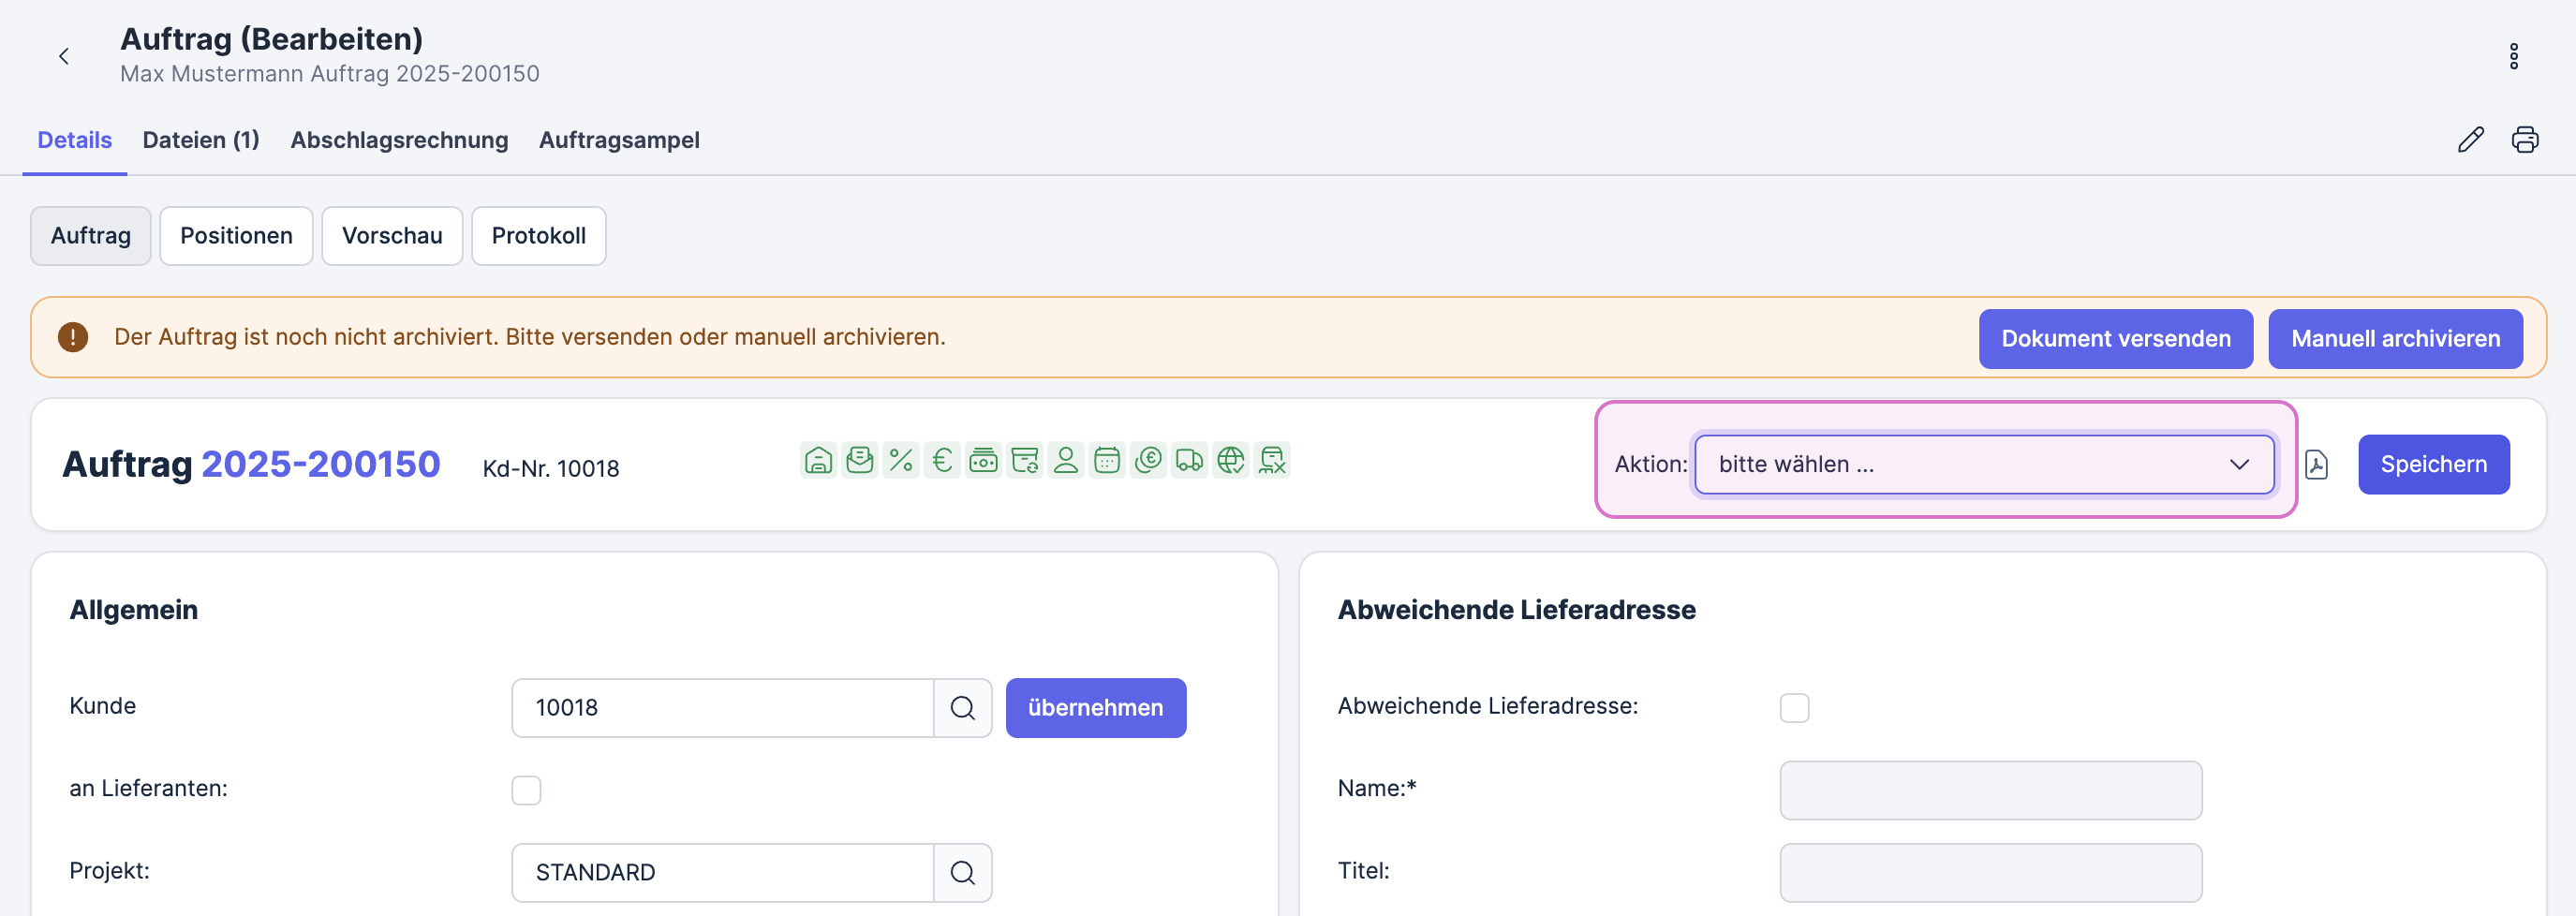The height and width of the screenshot is (916, 2576).
Task: Enable the 'an Lieferanten' checkbox
Action: pyautogui.click(x=526, y=790)
